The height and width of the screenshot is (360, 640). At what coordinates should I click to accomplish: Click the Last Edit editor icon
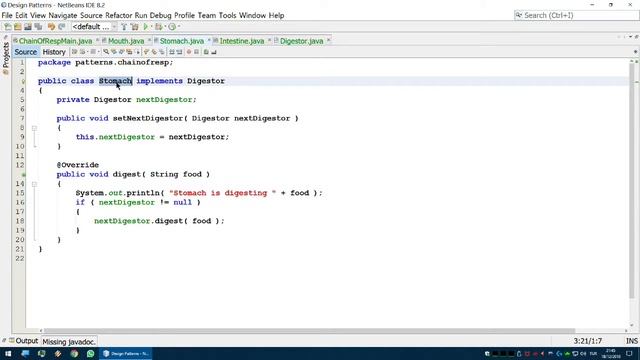click(x=74, y=52)
